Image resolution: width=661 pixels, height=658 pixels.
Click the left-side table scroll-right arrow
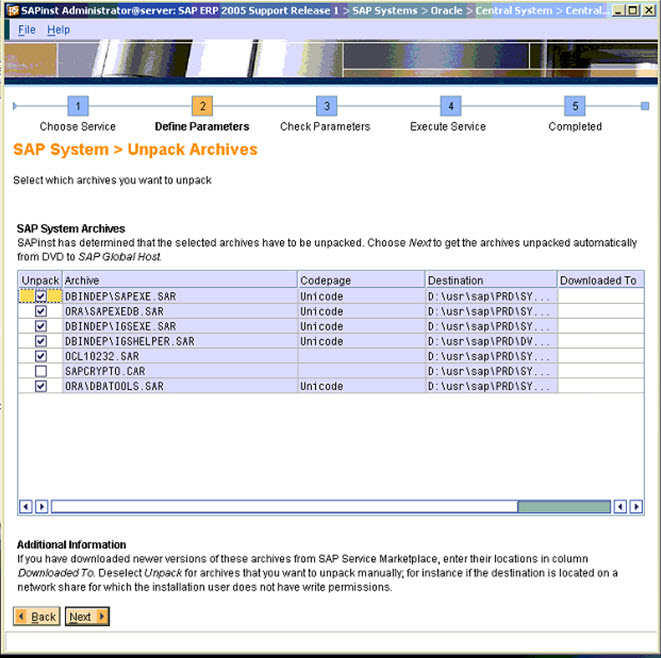[x=42, y=506]
